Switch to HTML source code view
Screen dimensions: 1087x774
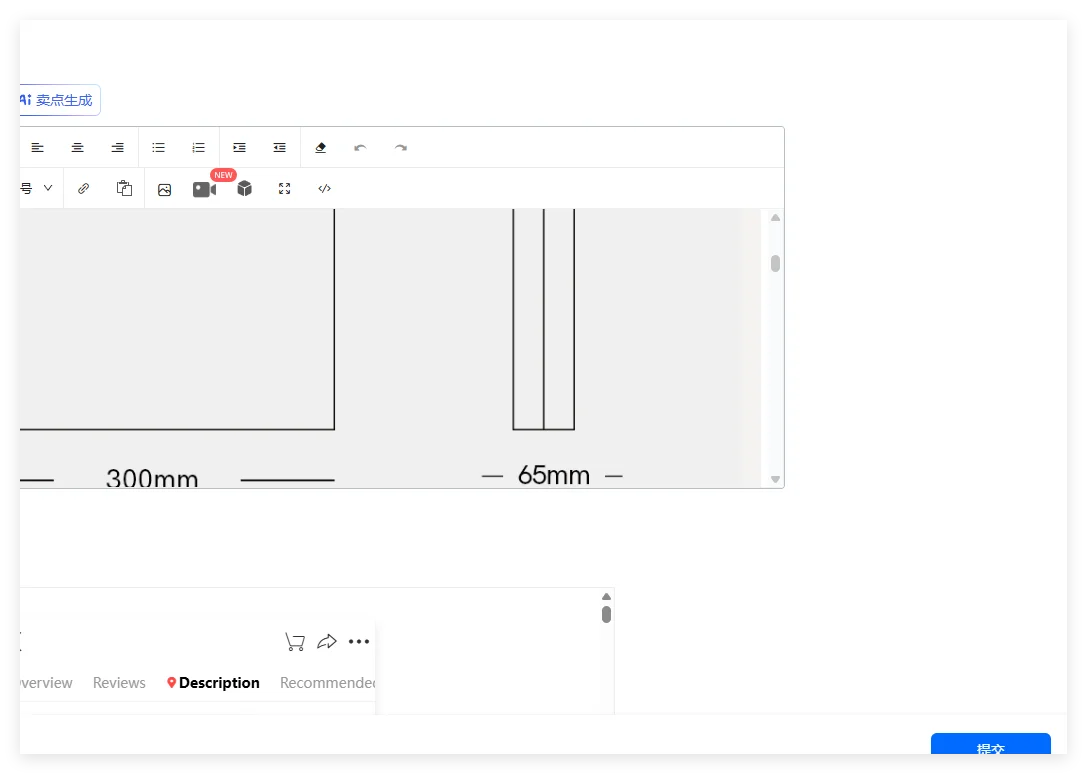pos(324,189)
